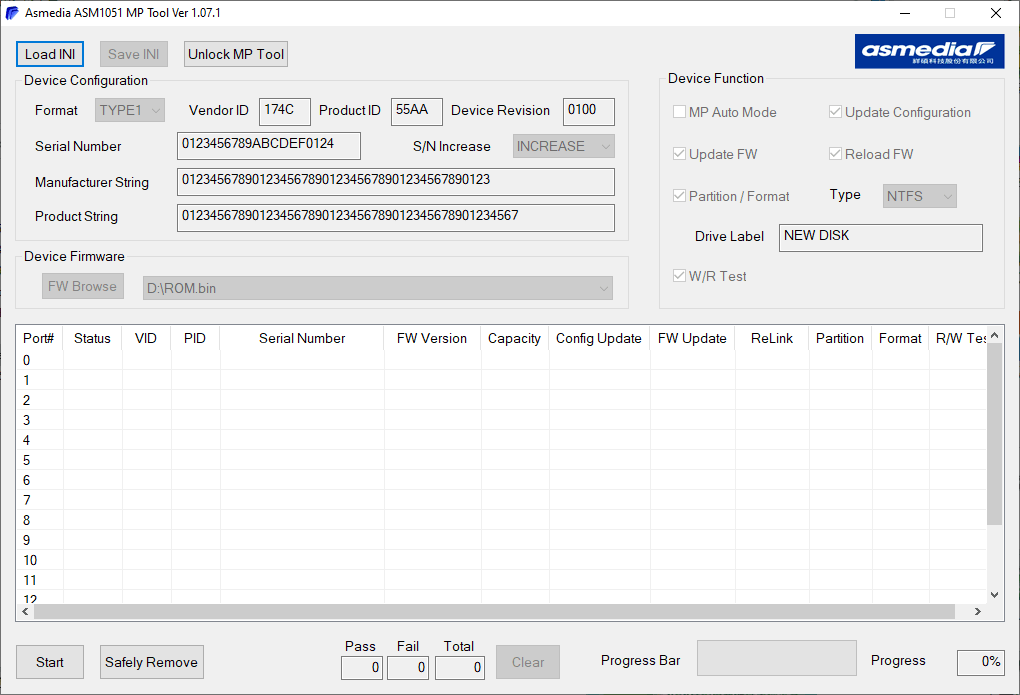Click the horizontal scroll left arrow
The width and height of the screenshot is (1020, 695).
pyautogui.click(x=25, y=612)
